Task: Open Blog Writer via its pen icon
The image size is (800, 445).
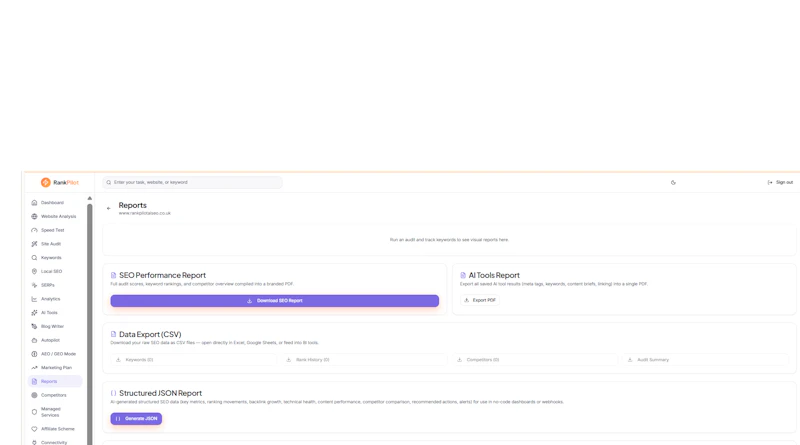Action: pos(34,326)
